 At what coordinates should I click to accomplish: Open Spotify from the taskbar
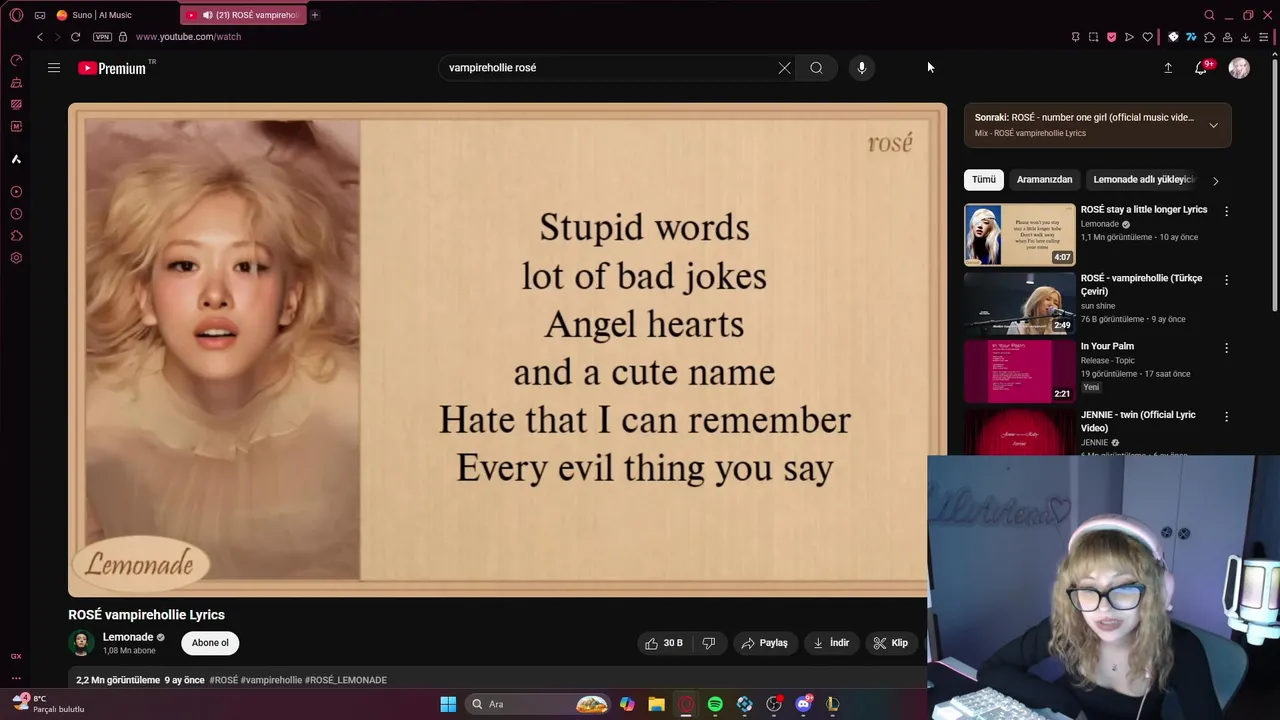[x=715, y=704]
